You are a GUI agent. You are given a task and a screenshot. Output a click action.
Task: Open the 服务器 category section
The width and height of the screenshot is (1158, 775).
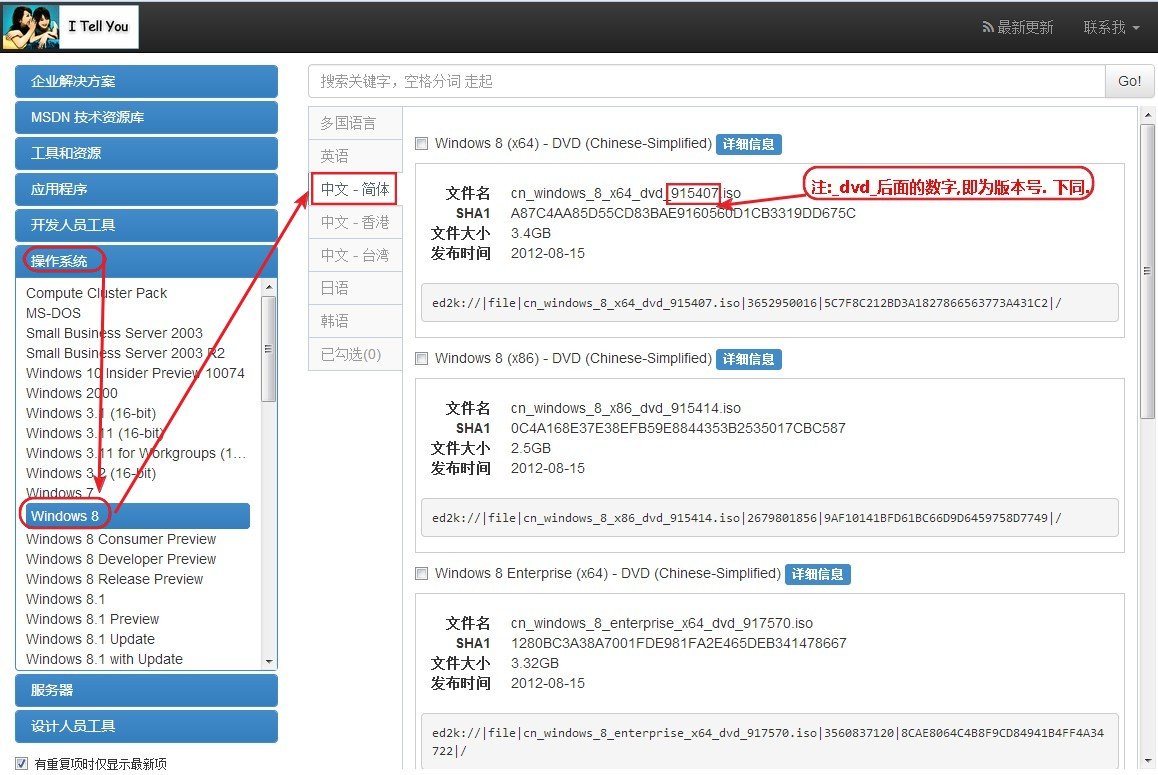pyautogui.click(x=146, y=690)
